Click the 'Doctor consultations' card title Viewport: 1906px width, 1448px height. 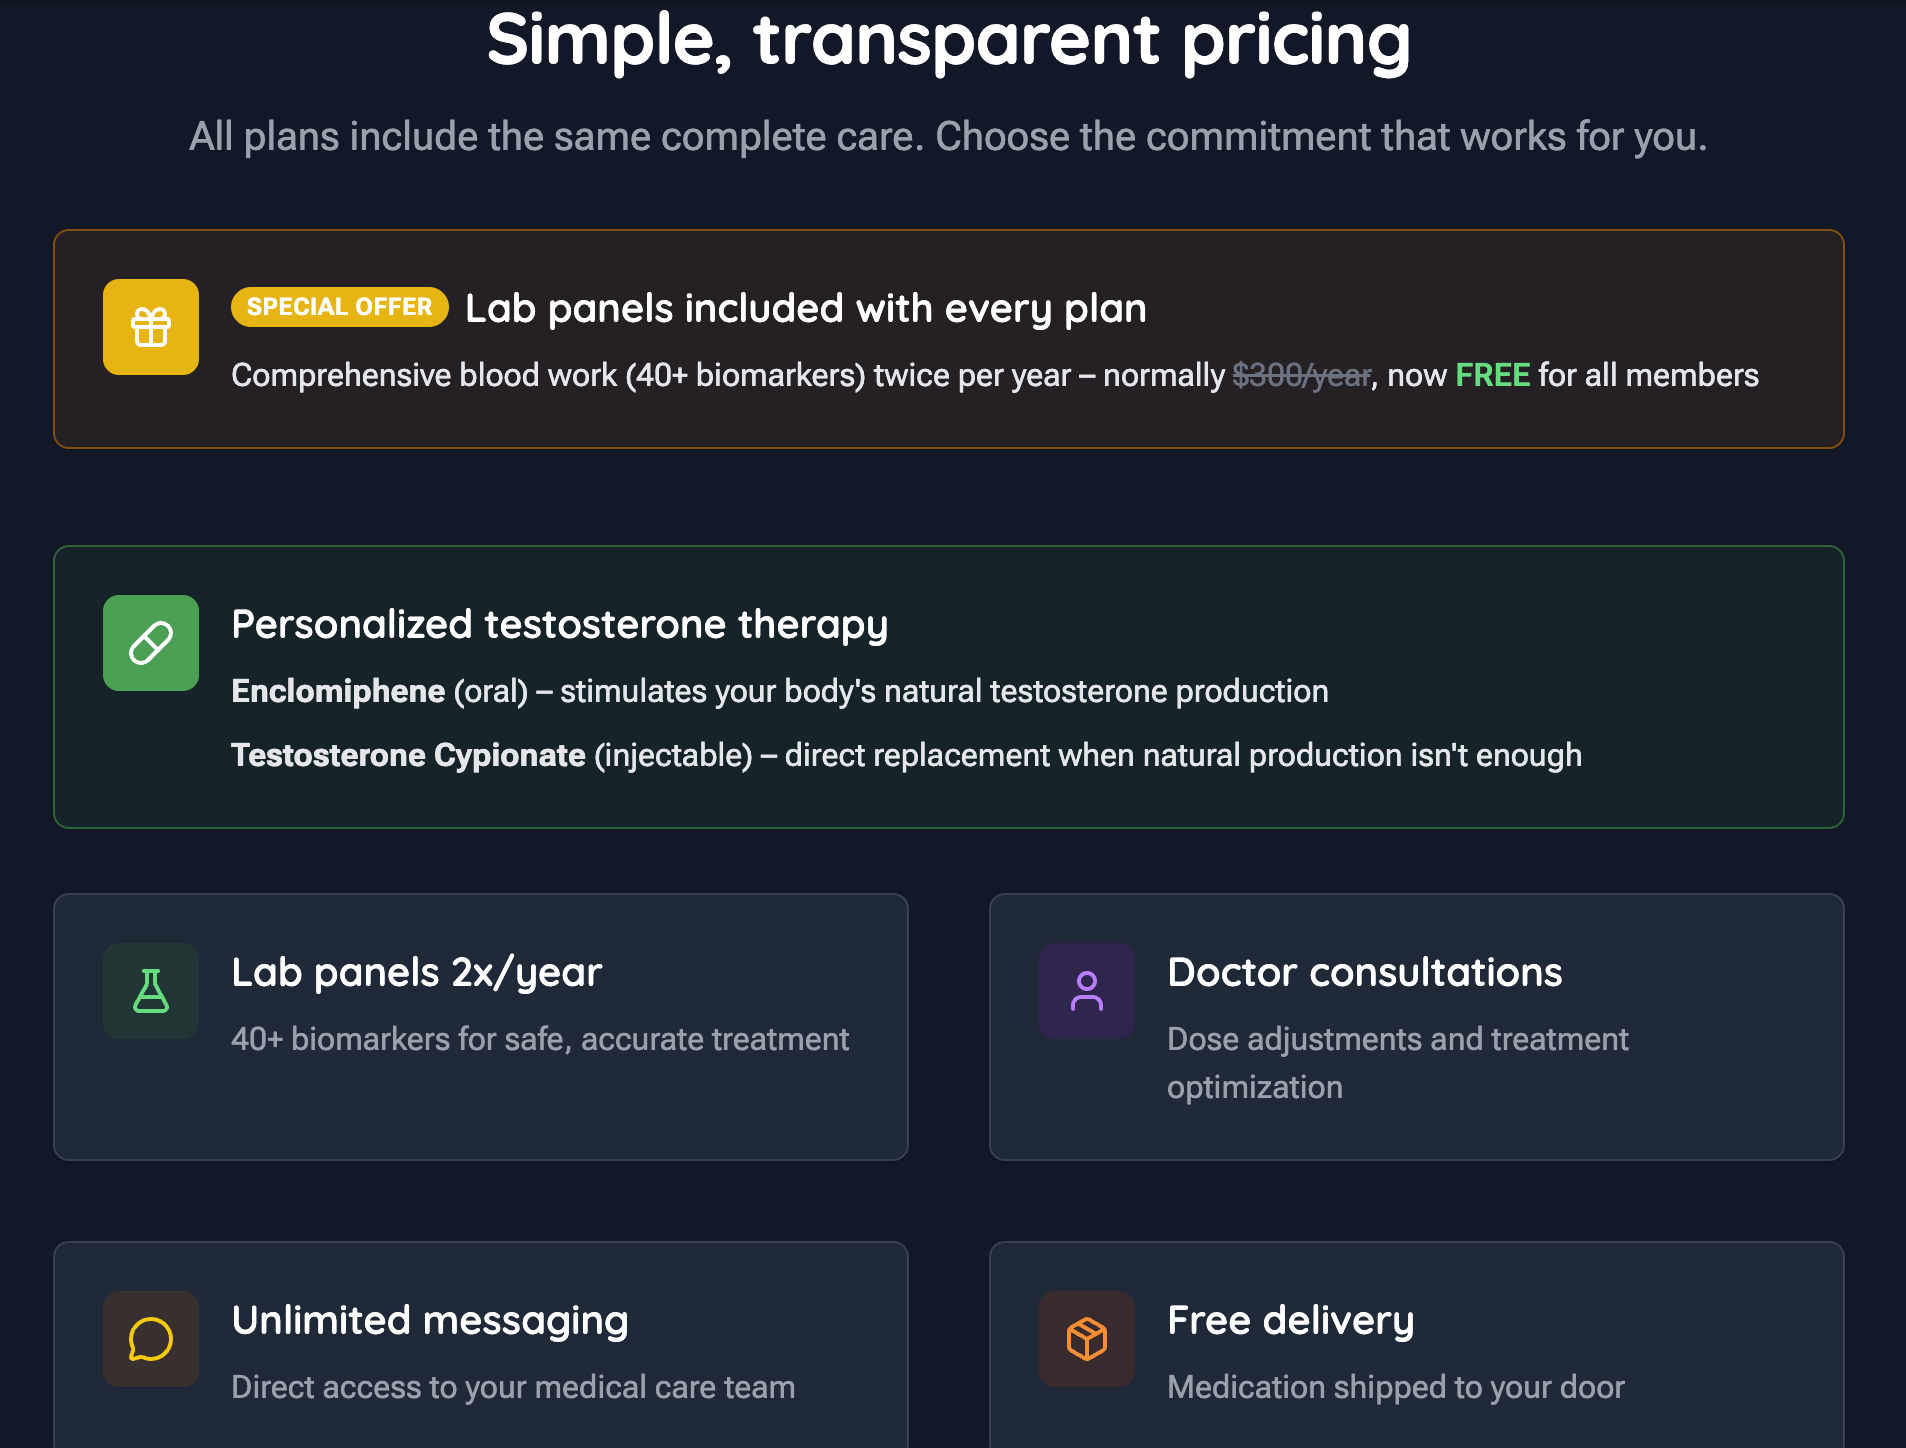pos(1364,972)
